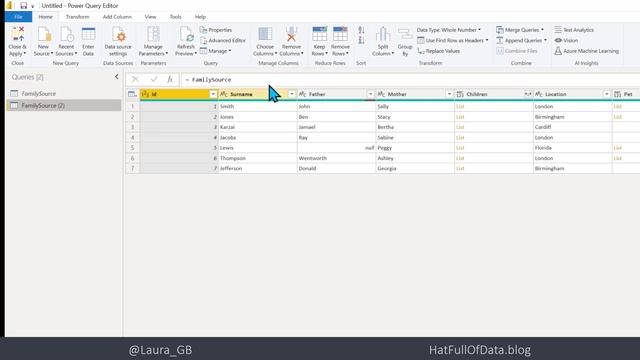Click the Id column data type icon

(145, 94)
